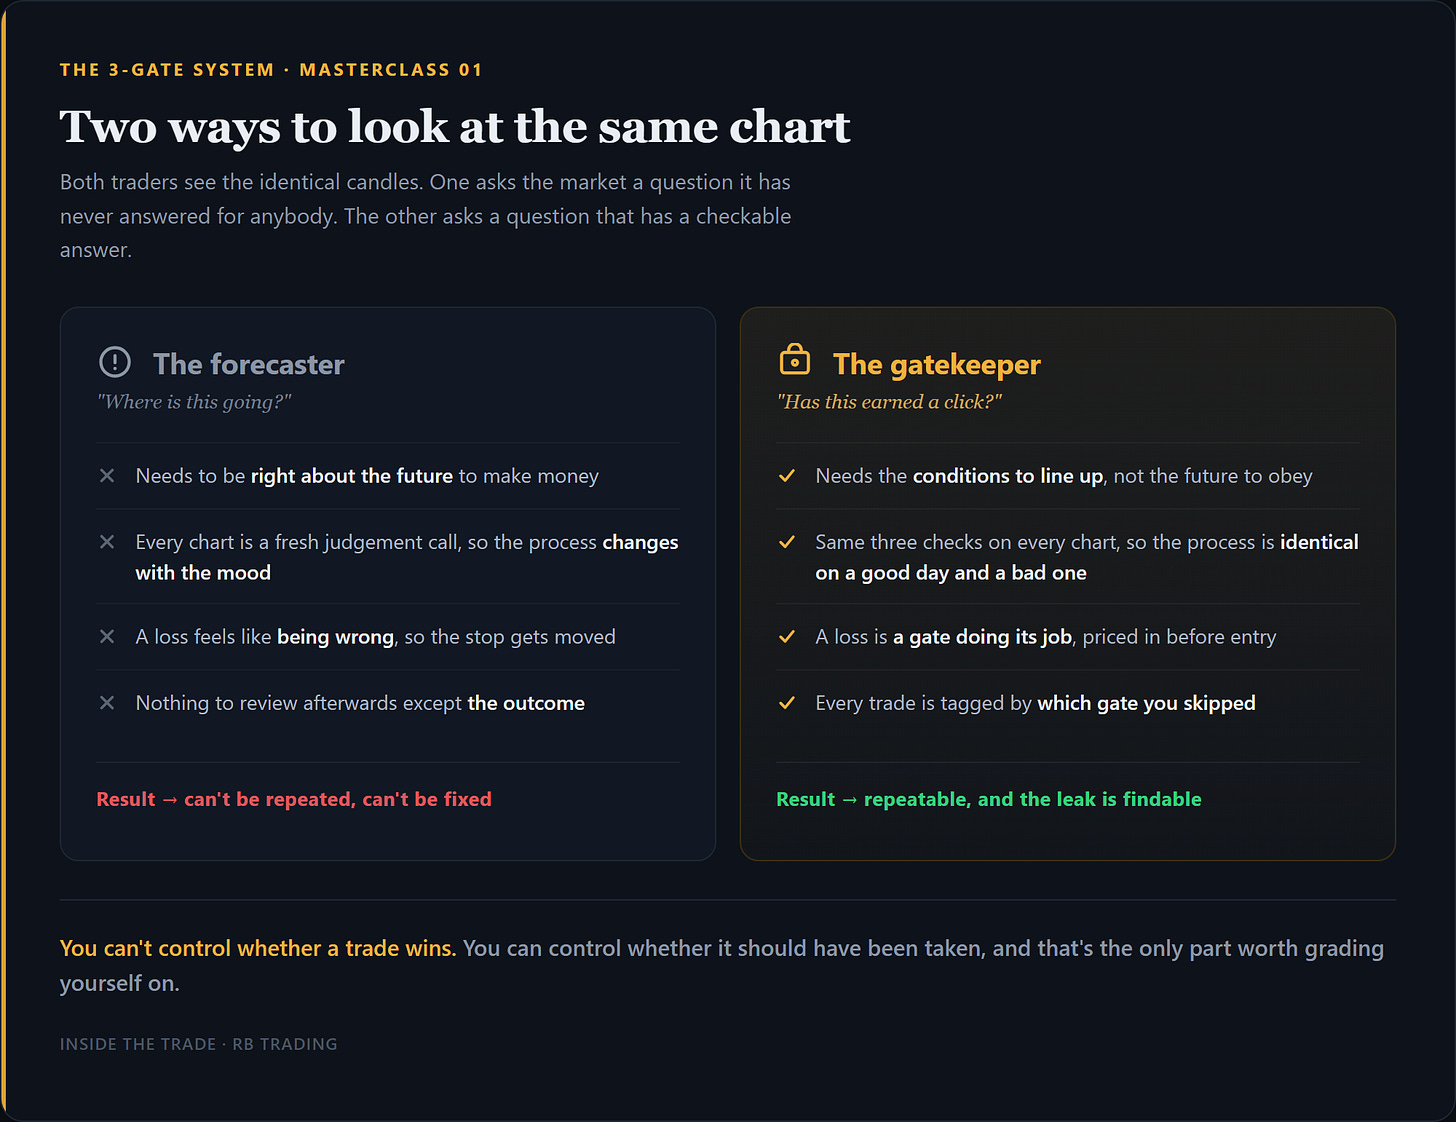Viewport: 1456px width, 1122px height.
Task: Click the 'Two ways to look at the same chart' title
Action: click(455, 127)
